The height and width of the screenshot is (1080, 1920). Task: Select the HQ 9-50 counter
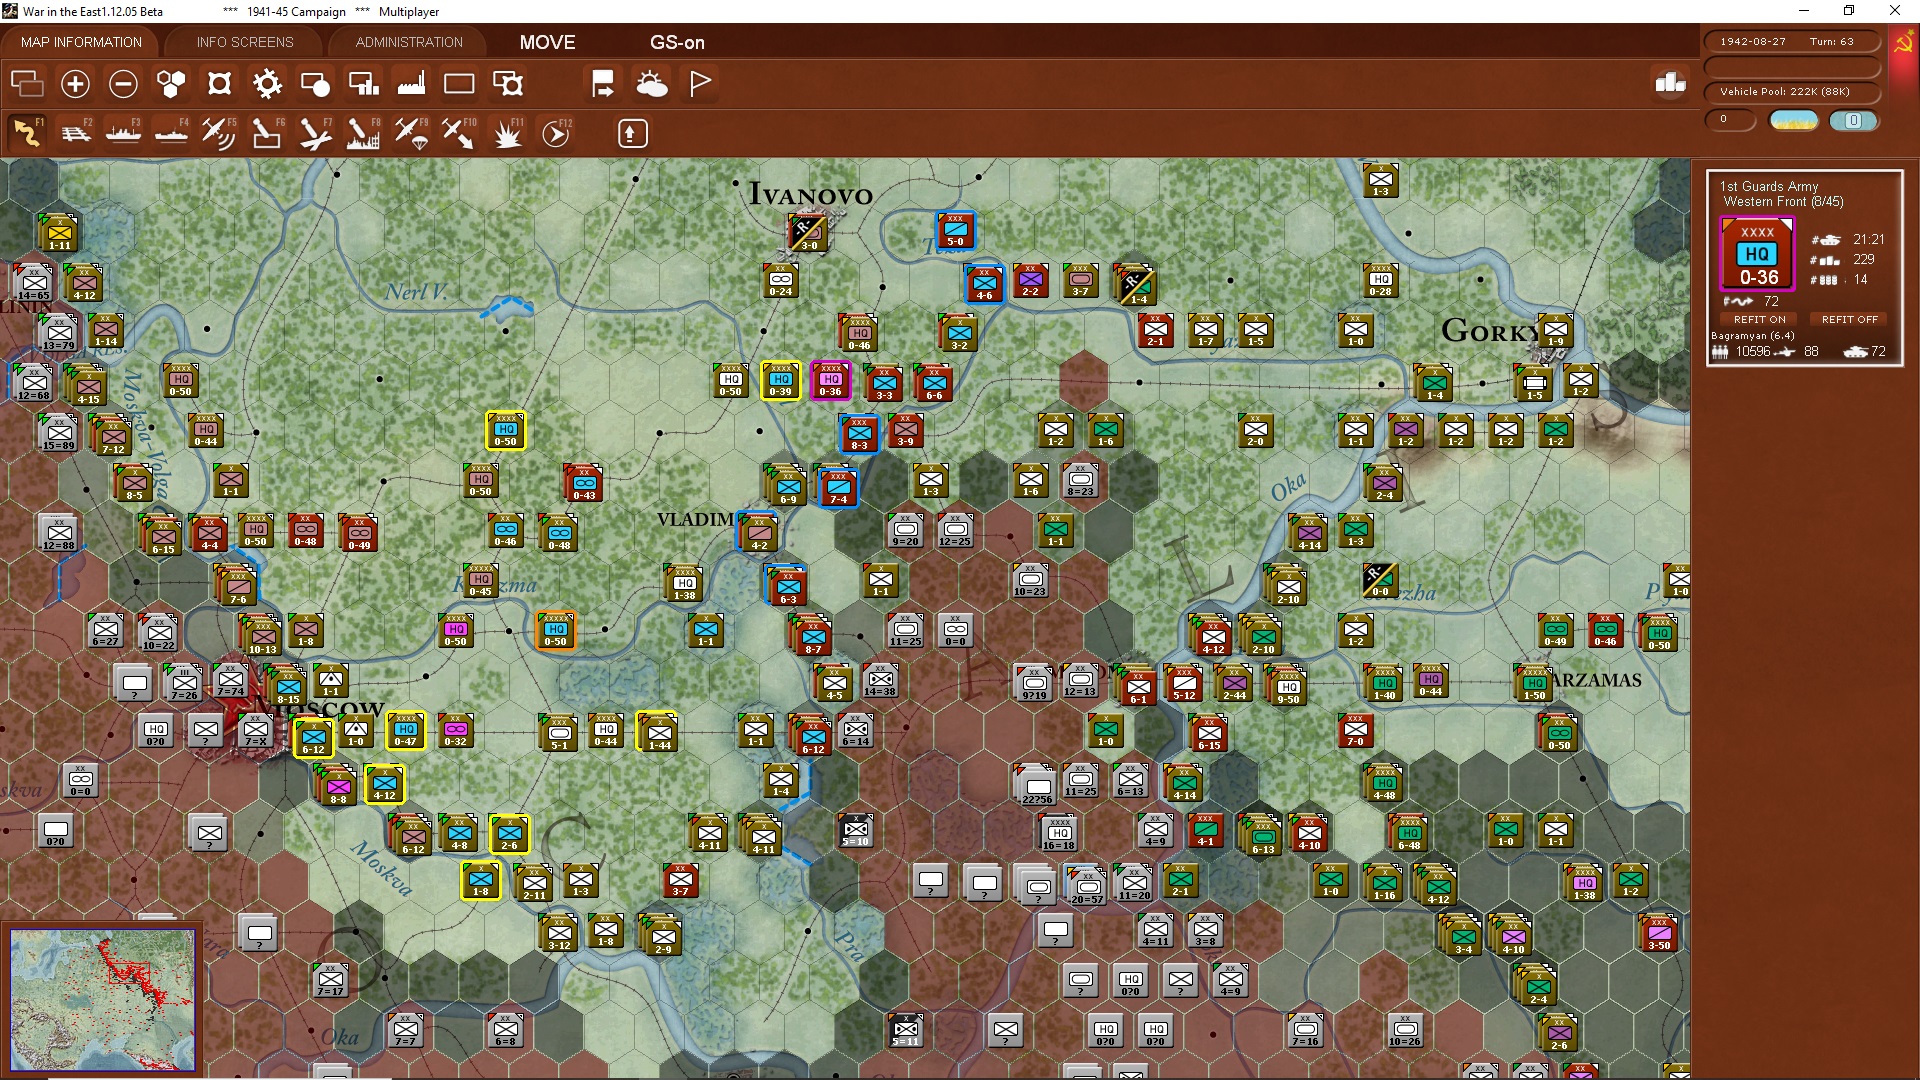(x=1288, y=687)
